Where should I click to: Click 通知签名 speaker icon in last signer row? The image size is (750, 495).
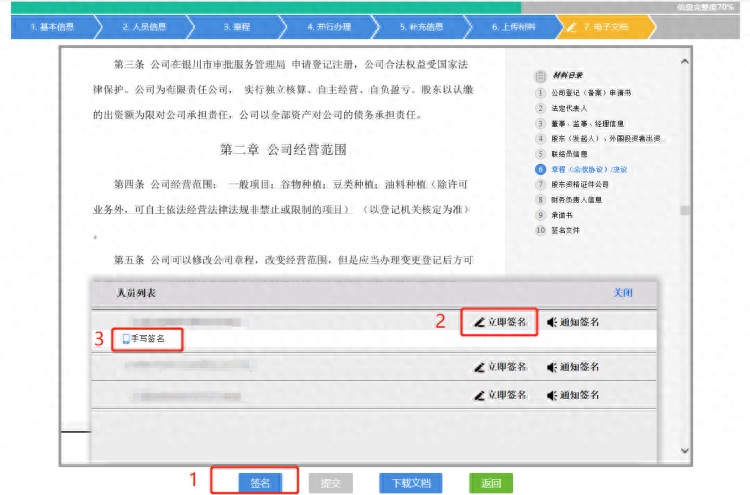point(552,395)
